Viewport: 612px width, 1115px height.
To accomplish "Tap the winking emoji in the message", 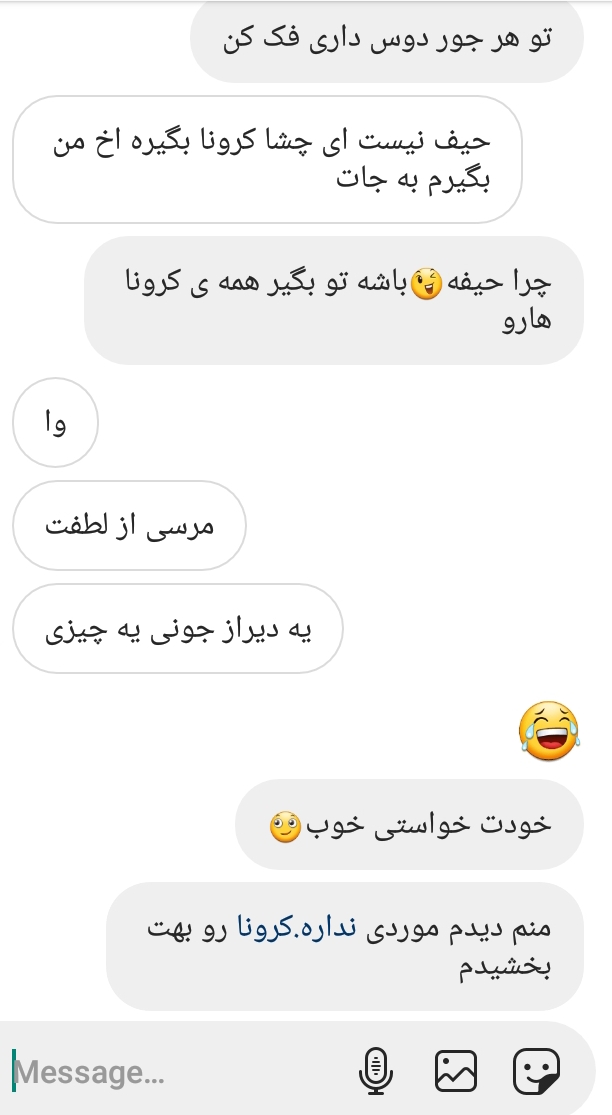I will pos(426,284).
